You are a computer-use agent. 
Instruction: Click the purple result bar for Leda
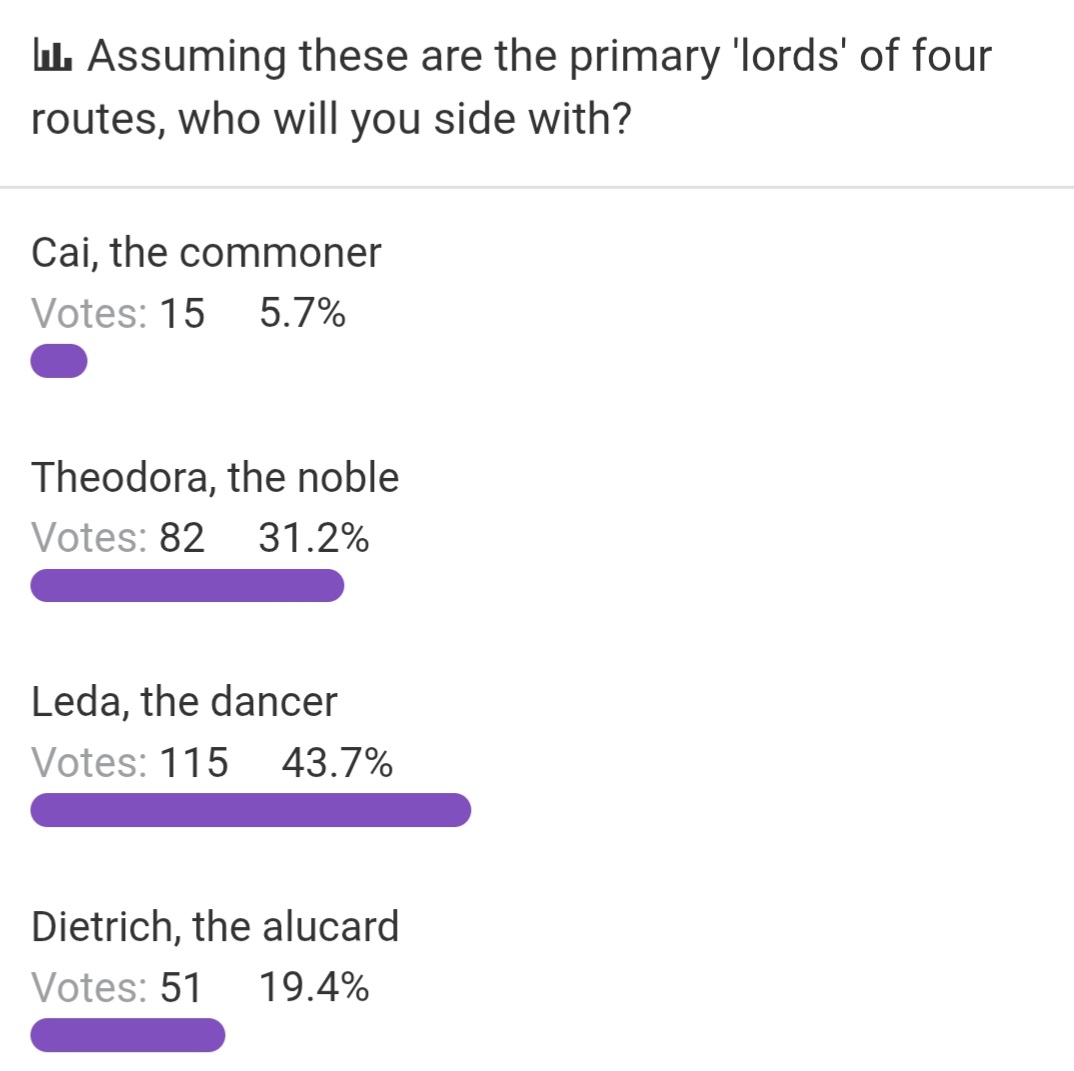251,810
